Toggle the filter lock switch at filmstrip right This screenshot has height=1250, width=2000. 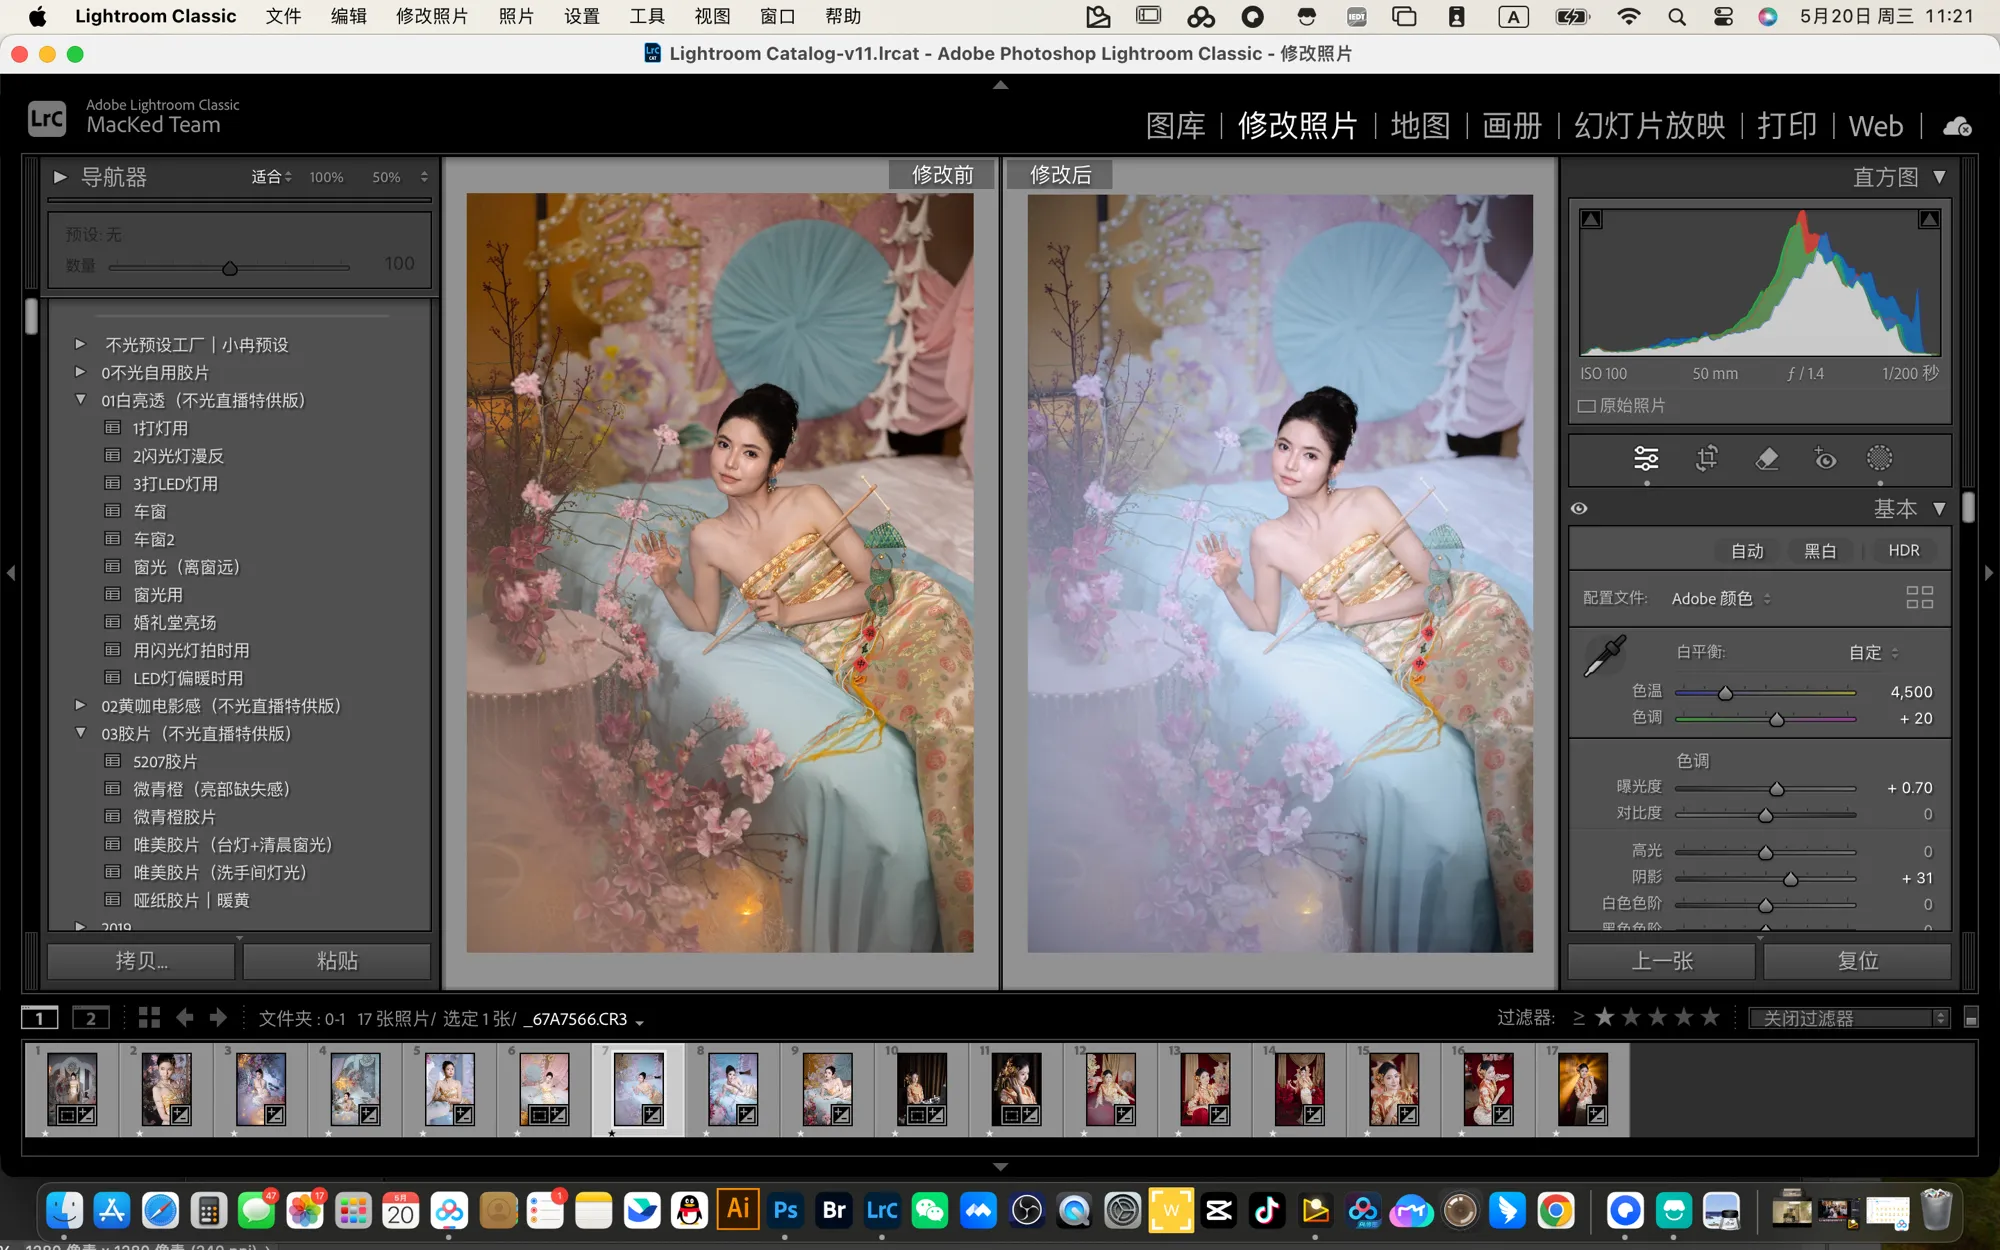click(x=1971, y=1018)
